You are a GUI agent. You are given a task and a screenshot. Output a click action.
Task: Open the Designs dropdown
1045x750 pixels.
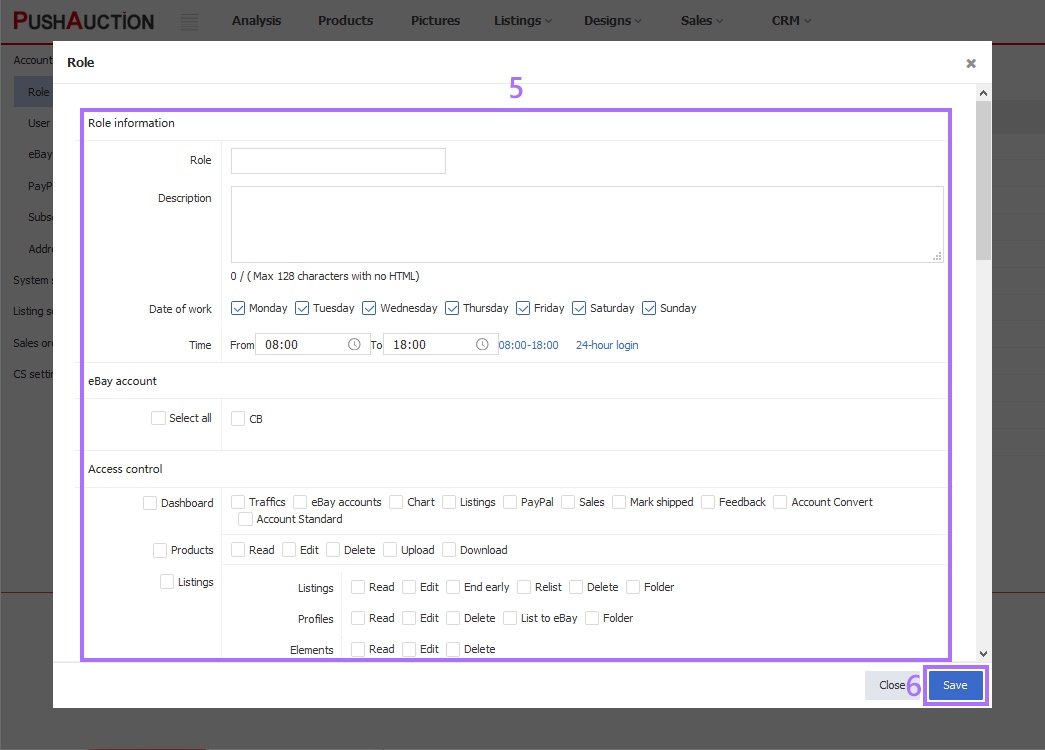612,20
